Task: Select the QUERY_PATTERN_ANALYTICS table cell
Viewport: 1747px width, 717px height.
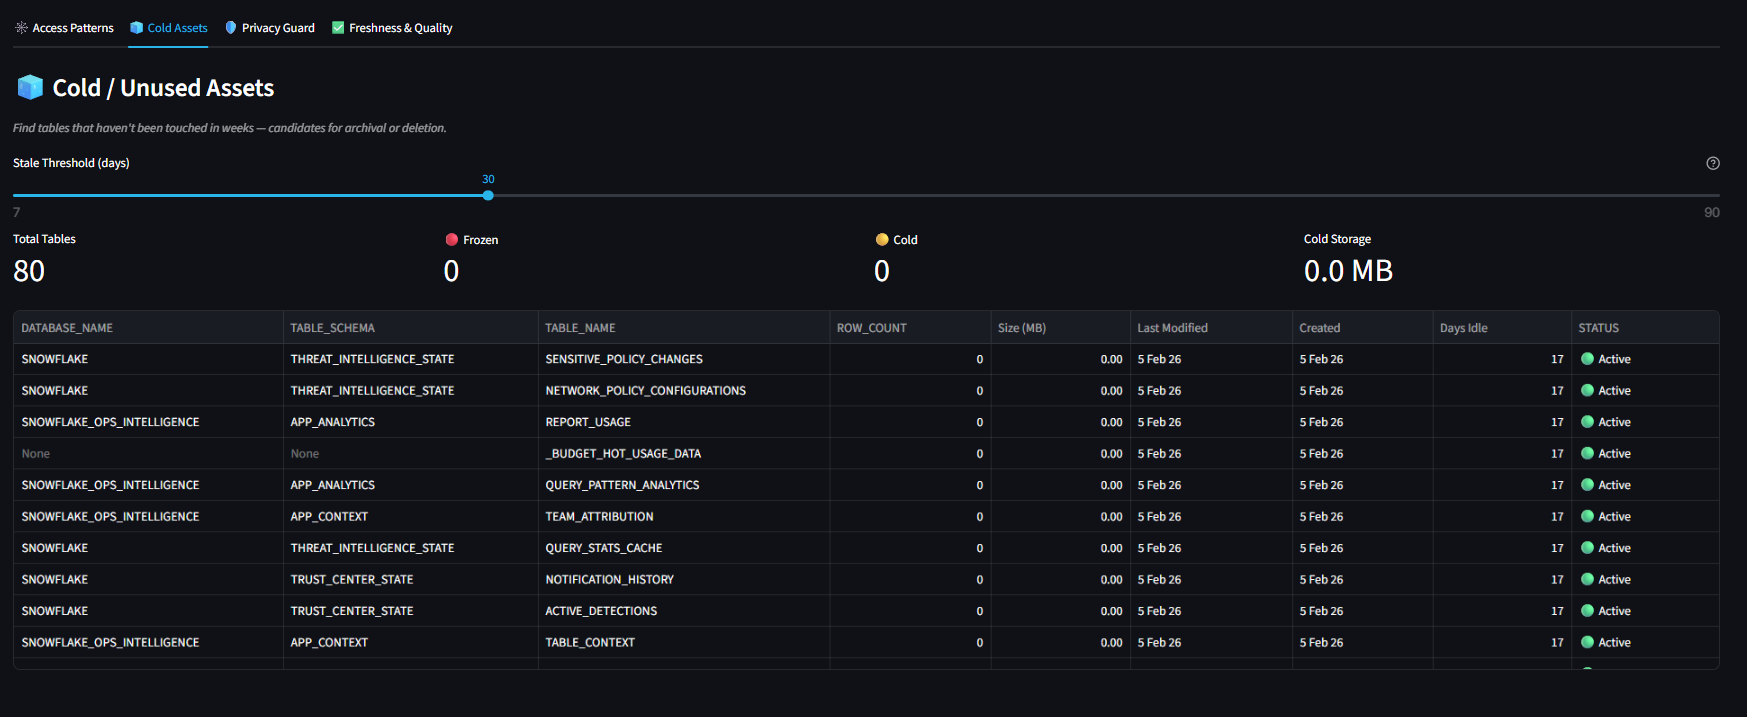Action: (622, 485)
